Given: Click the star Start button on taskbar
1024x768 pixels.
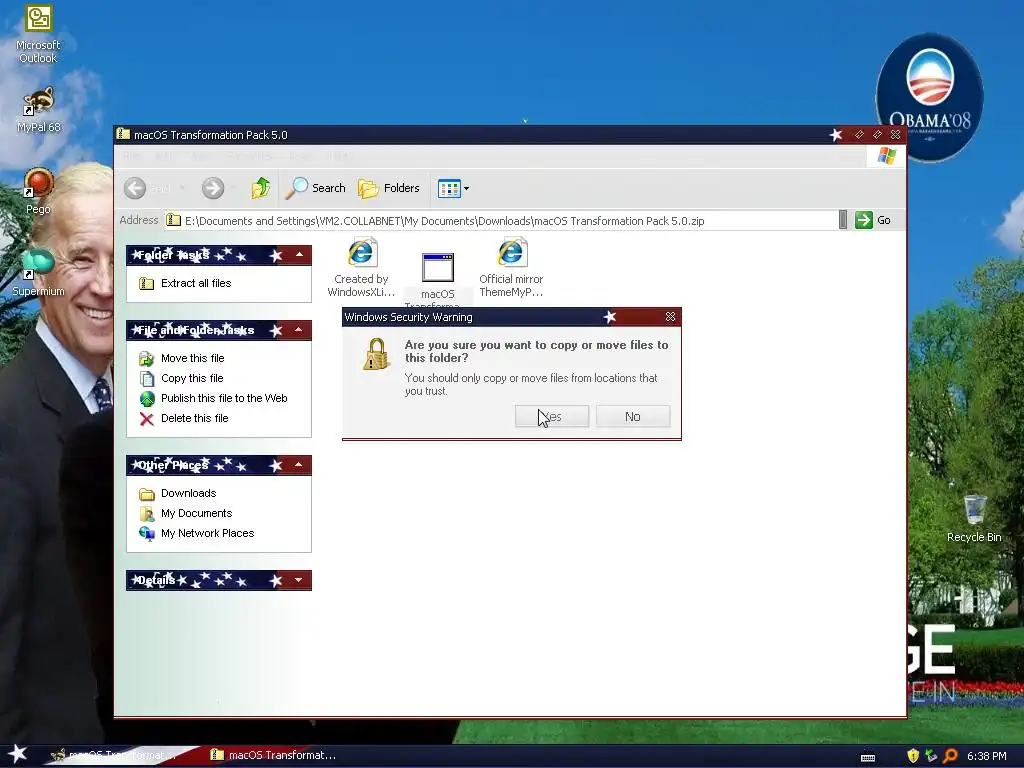Looking at the screenshot, I should 18,754.
